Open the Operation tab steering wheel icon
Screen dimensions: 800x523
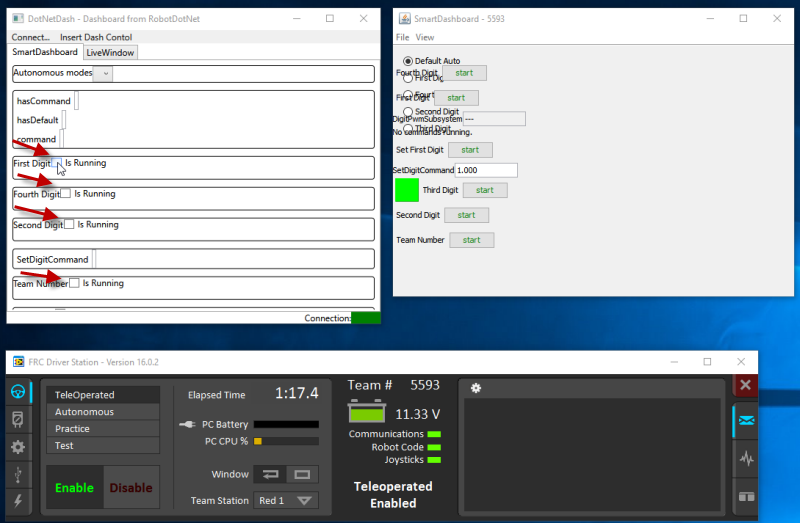18,392
